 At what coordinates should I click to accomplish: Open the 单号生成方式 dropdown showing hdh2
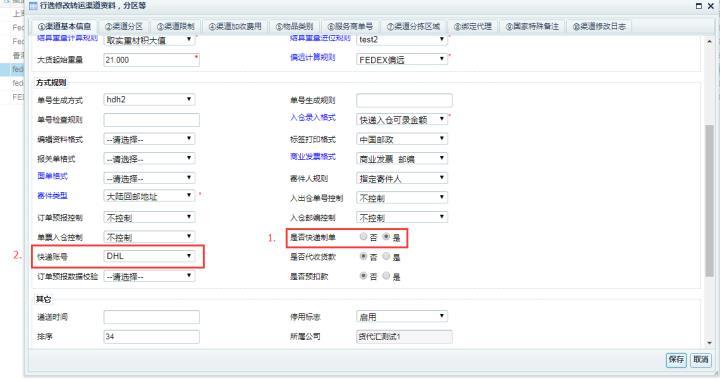pos(149,100)
